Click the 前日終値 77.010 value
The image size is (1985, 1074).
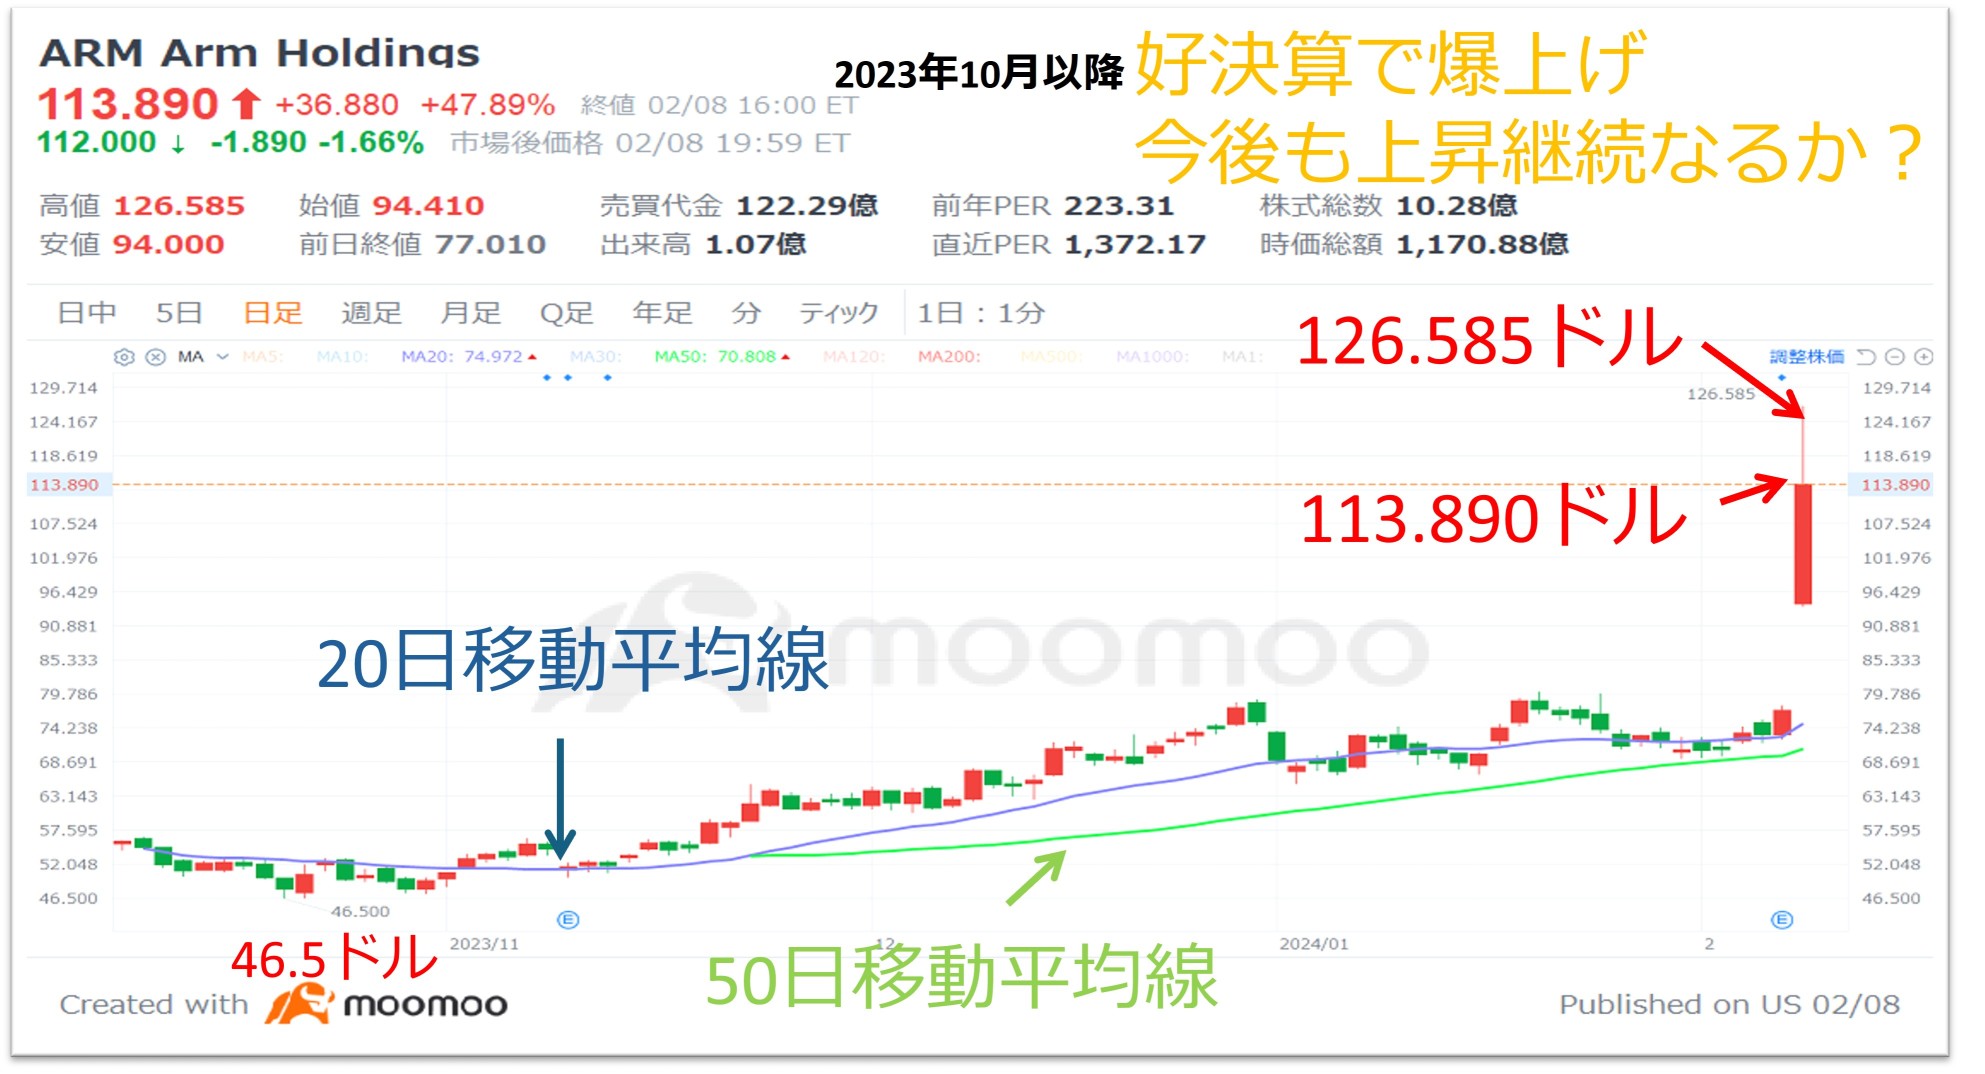pos(490,244)
